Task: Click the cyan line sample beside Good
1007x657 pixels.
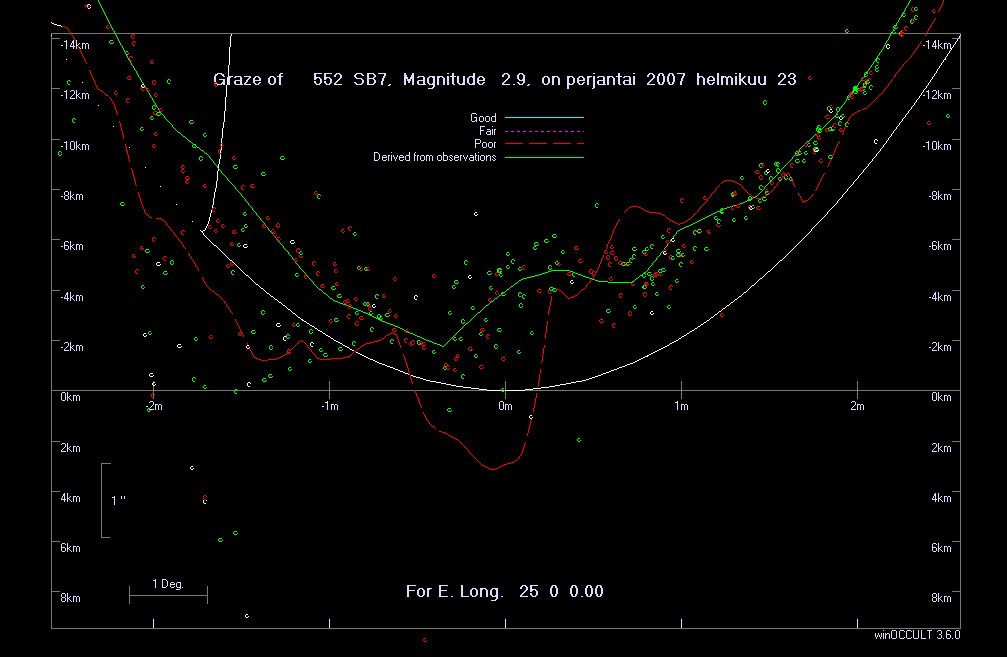Action: [x=544, y=118]
